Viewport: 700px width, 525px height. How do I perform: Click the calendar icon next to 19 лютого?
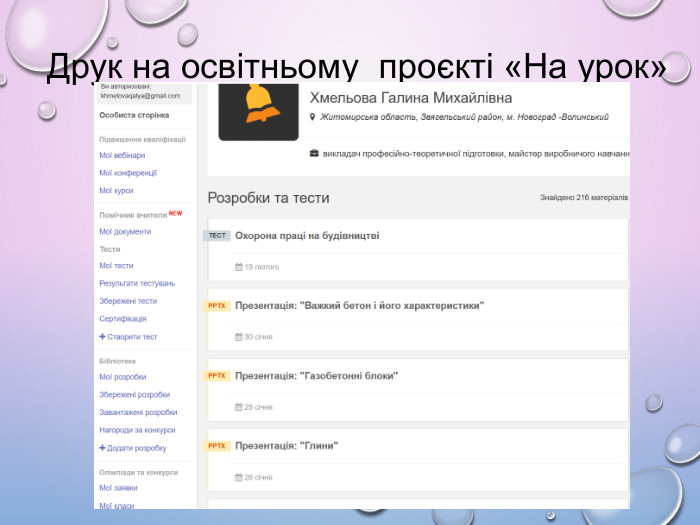[239, 267]
